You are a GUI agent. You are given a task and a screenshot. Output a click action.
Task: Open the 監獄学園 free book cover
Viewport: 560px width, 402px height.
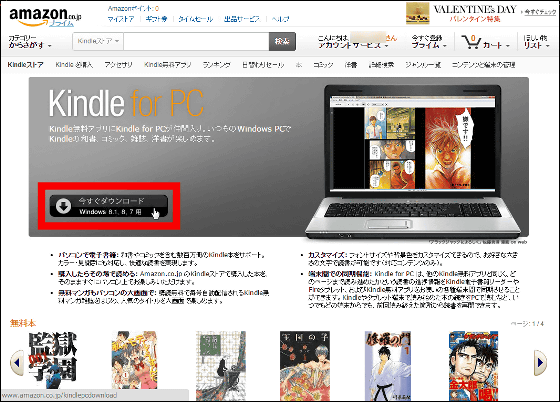coord(52,360)
